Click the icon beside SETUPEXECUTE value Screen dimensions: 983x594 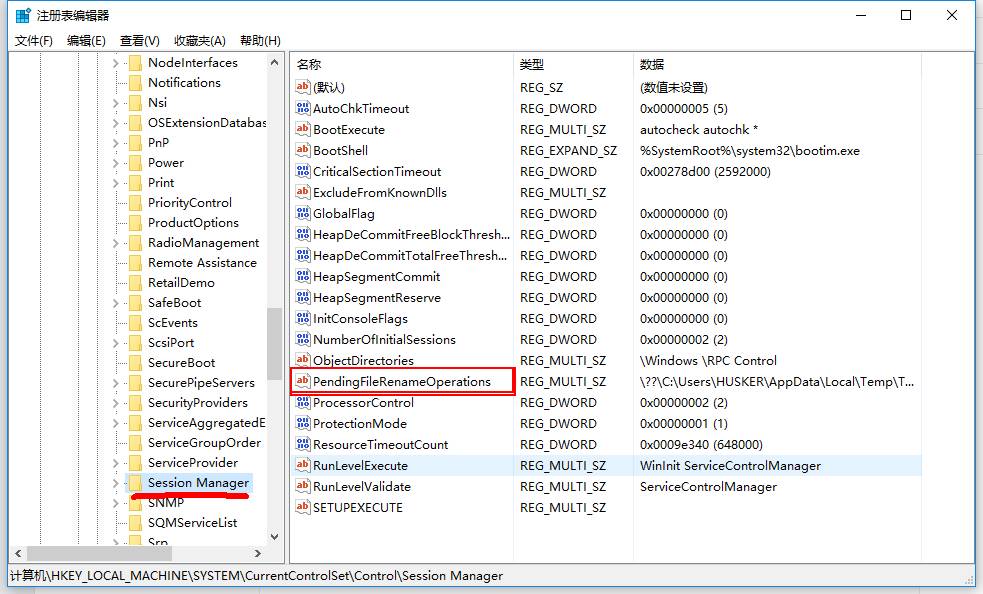(x=304, y=507)
